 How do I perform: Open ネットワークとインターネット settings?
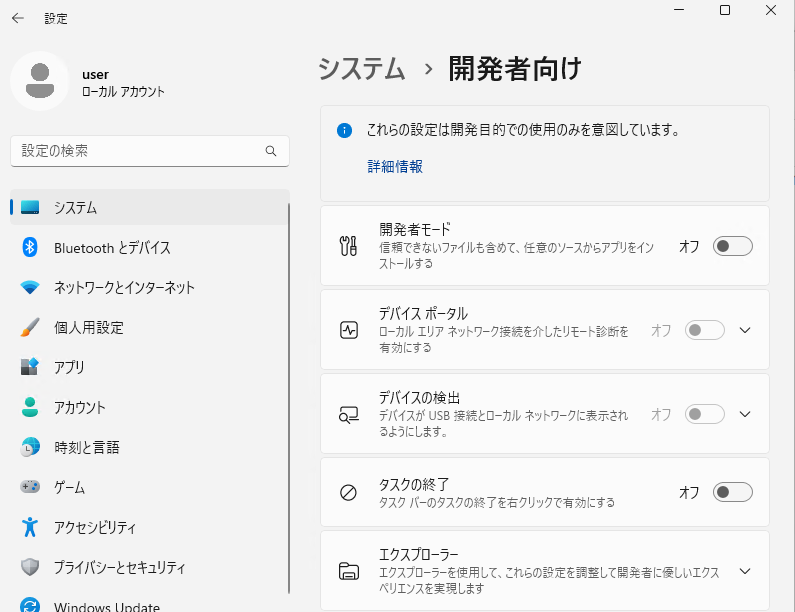[x=124, y=287]
